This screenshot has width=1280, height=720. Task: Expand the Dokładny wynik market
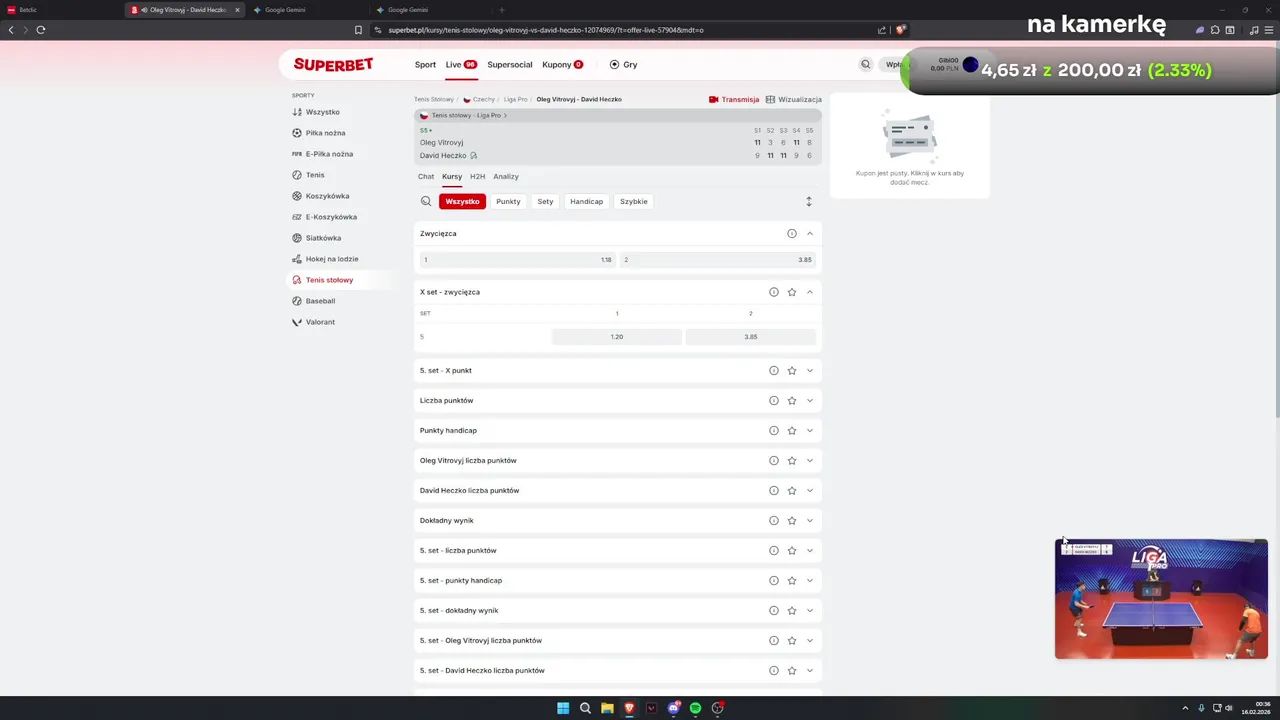[810, 521]
